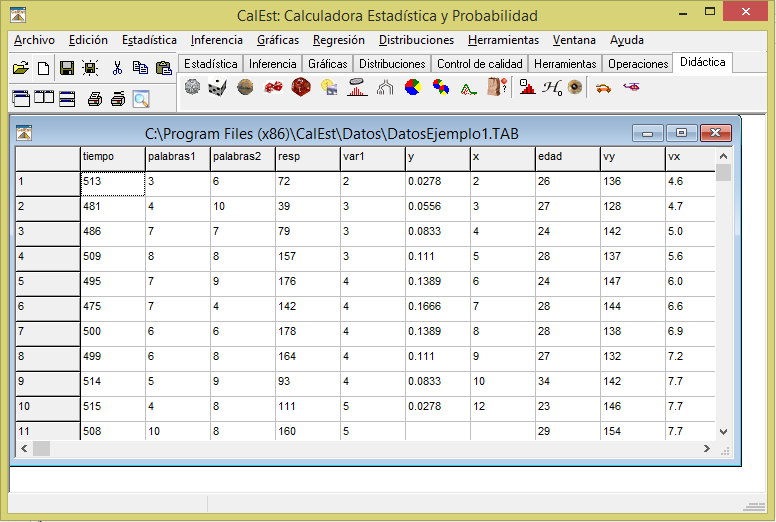Switch to the Operaciones tab
776x522 pixels.
pos(638,64)
